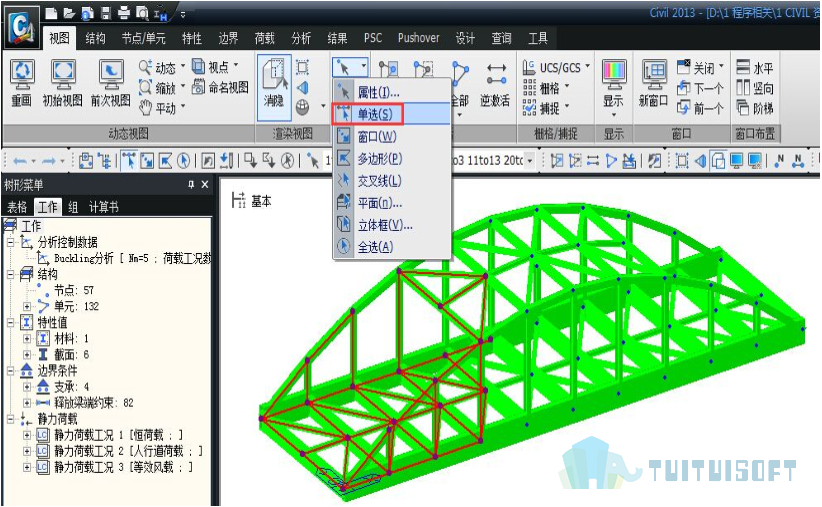Choose 全选(A) from the selection menu
Screen dimensions: 822x507
392,246
